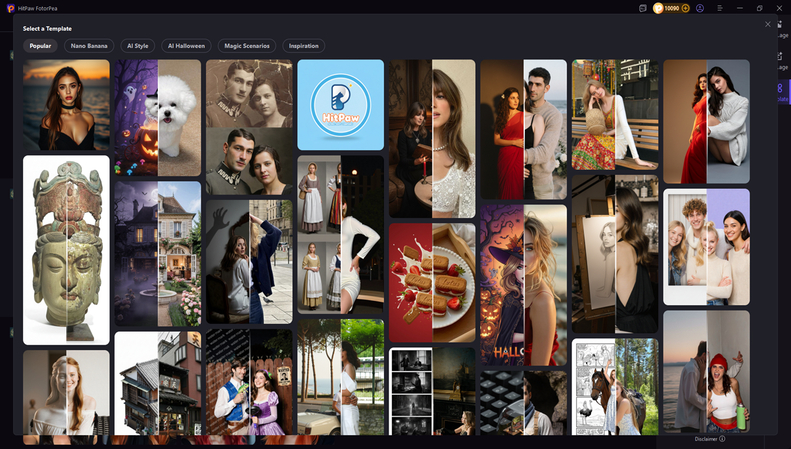Minimize the HitPaw FotorPea window
Screen dimensions: 791x449
tap(740, 8)
